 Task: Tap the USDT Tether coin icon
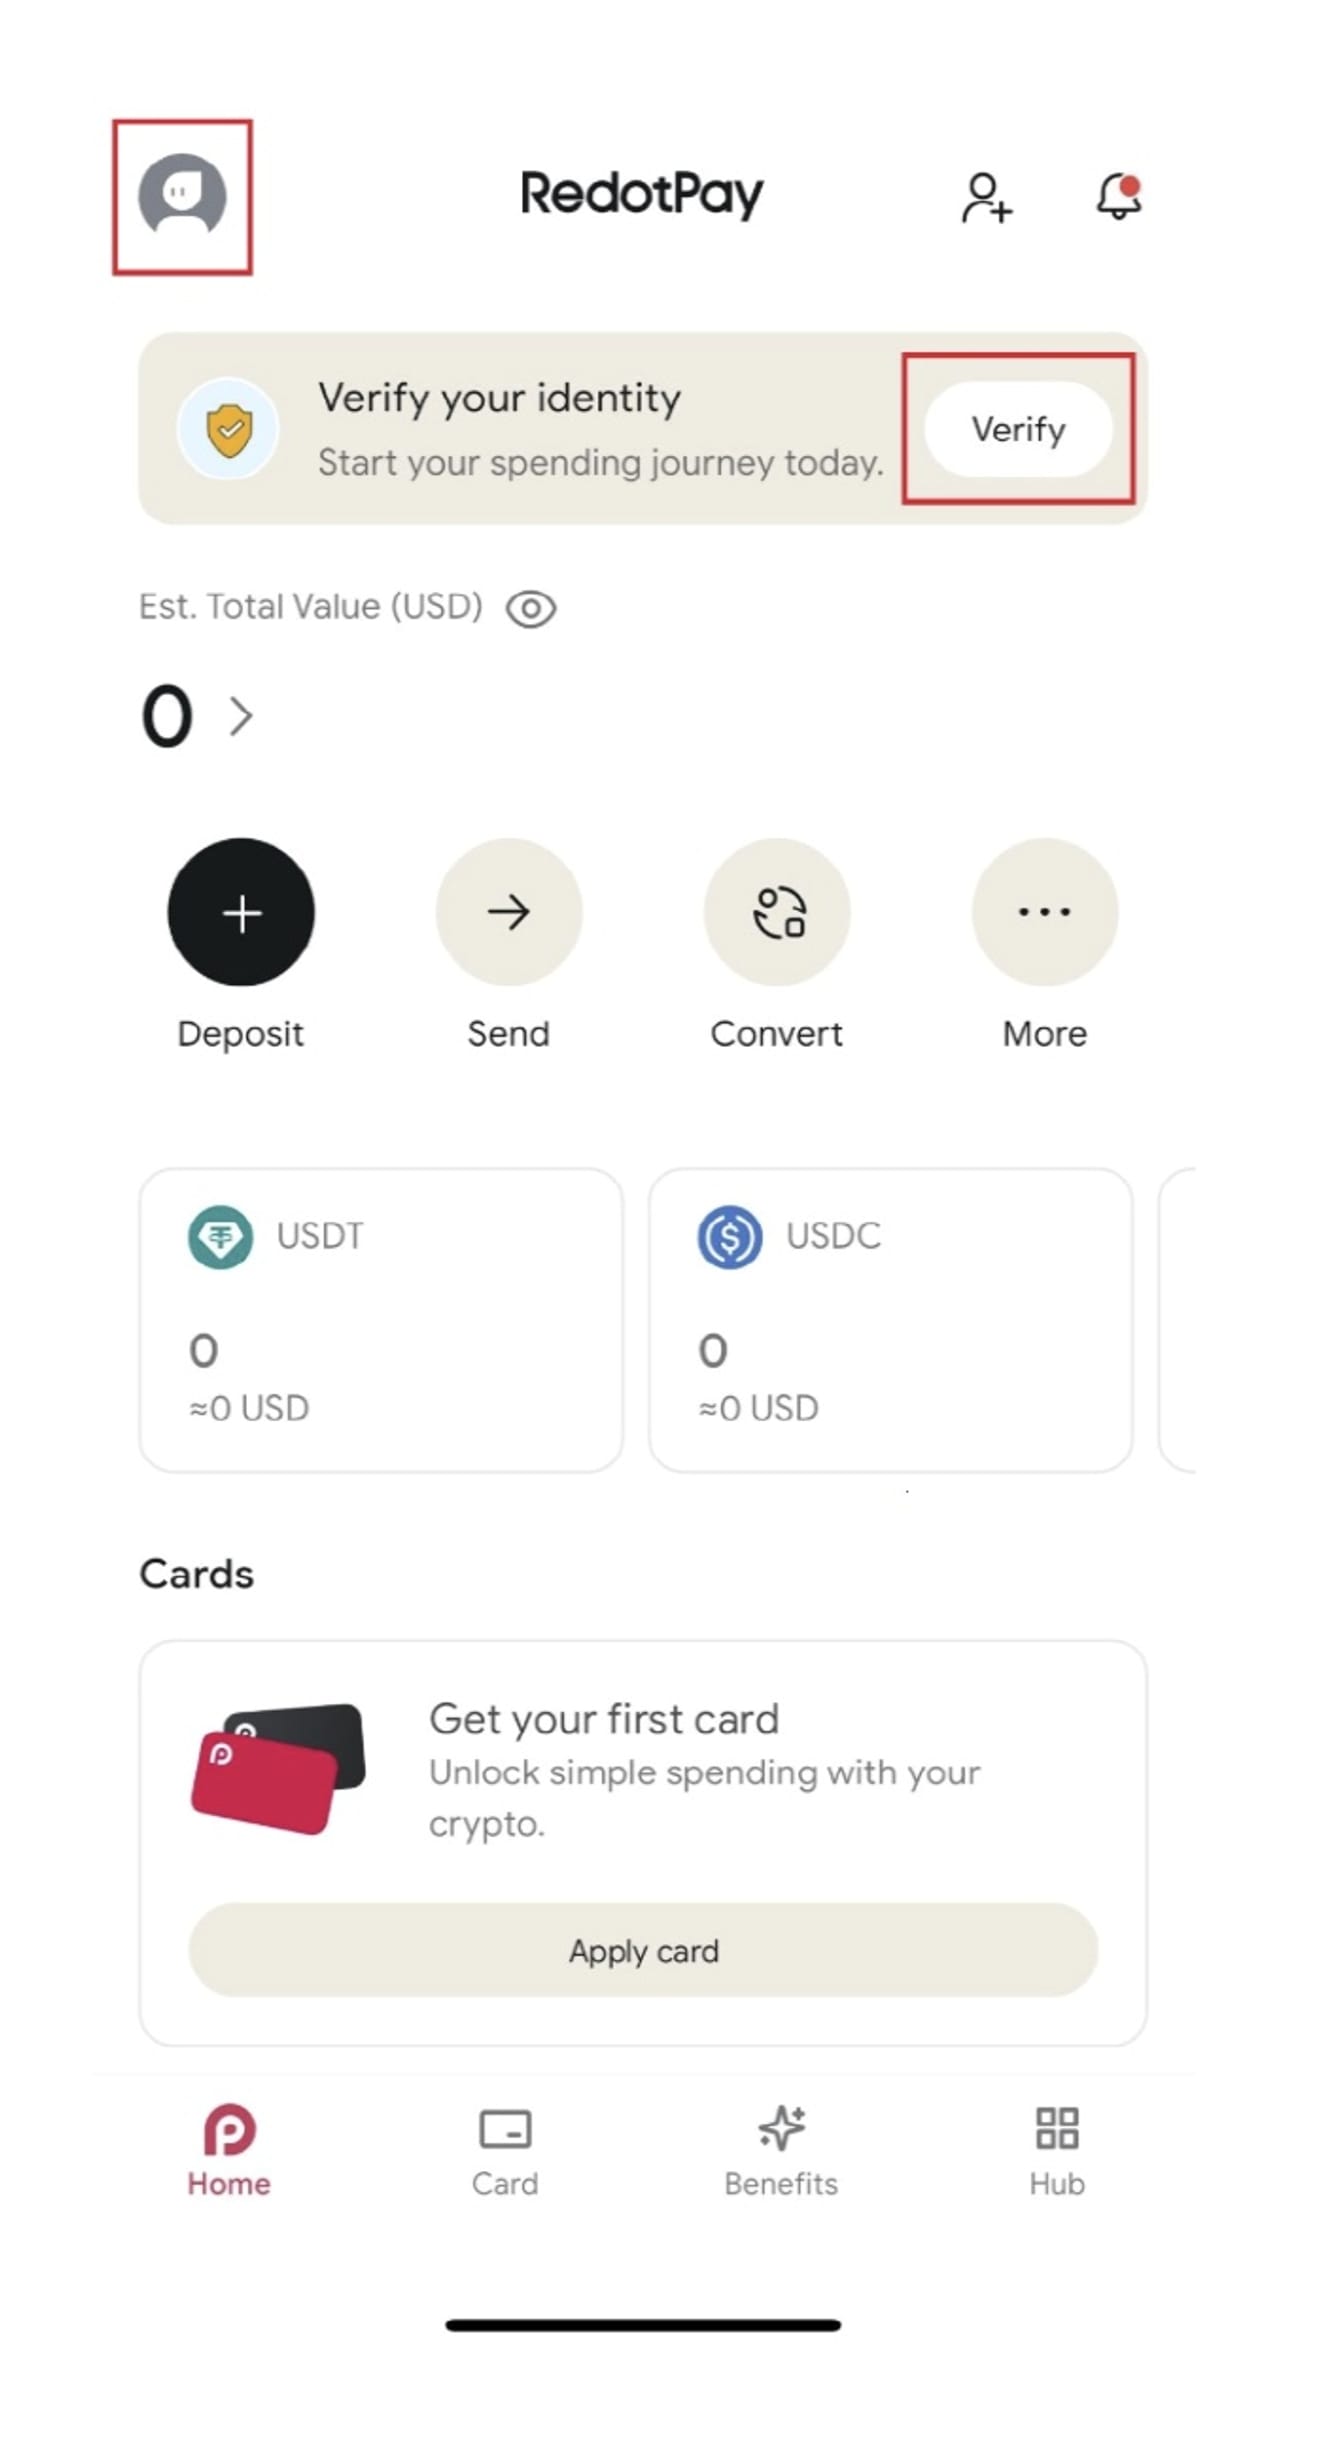tap(220, 1237)
